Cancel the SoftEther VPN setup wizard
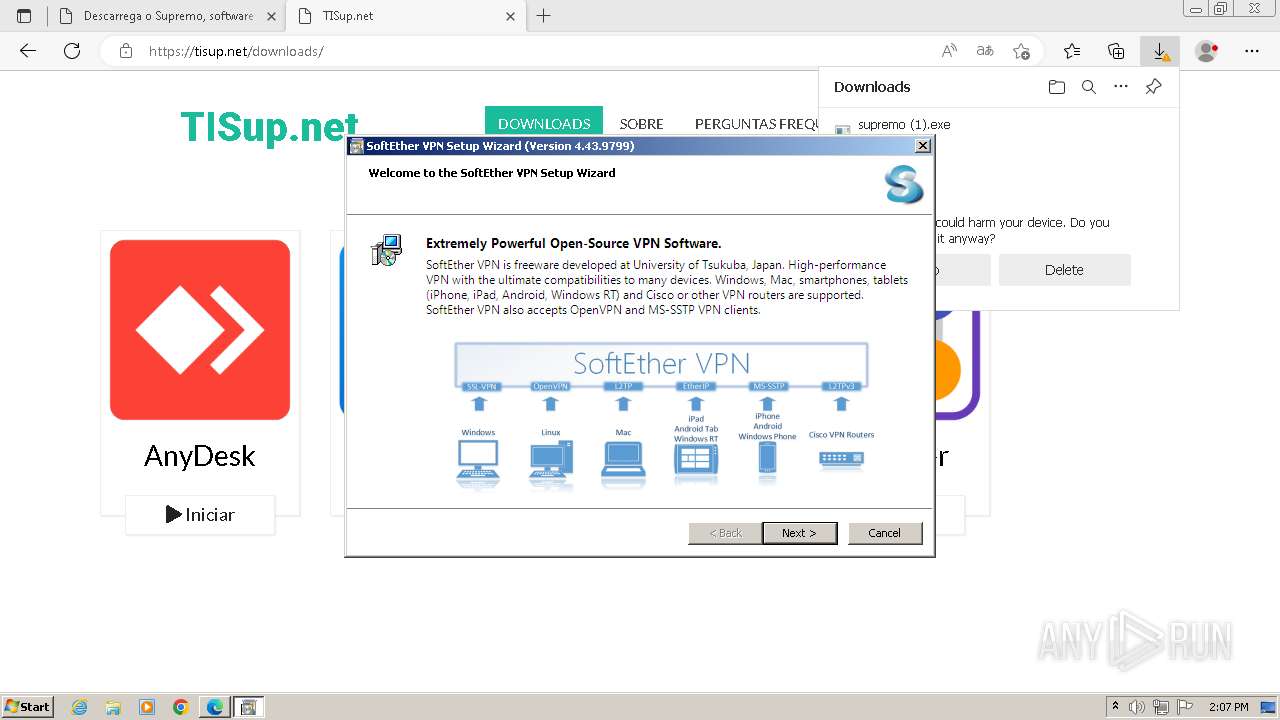Image resolution: width=1280 pixels, height=720 pixels. click(885, 533)
